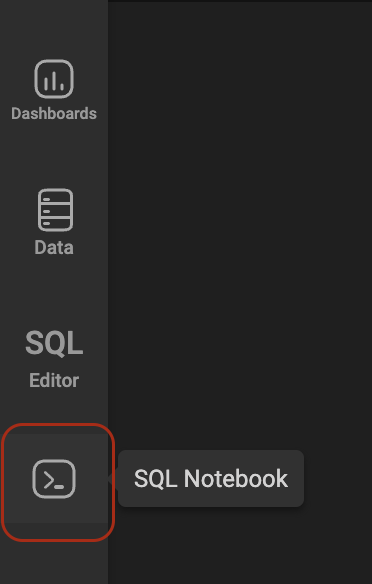
Task: Click the word Notebook in the tooltip
Action: click(236, 479)
